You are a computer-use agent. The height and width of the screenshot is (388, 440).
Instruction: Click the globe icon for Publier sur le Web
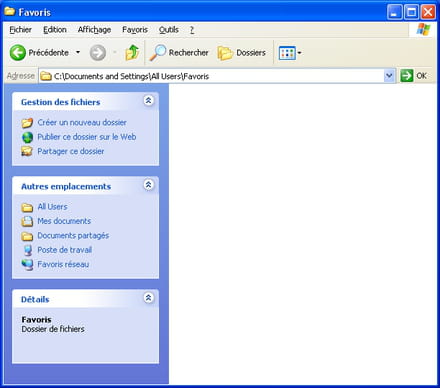pos(27,137)
